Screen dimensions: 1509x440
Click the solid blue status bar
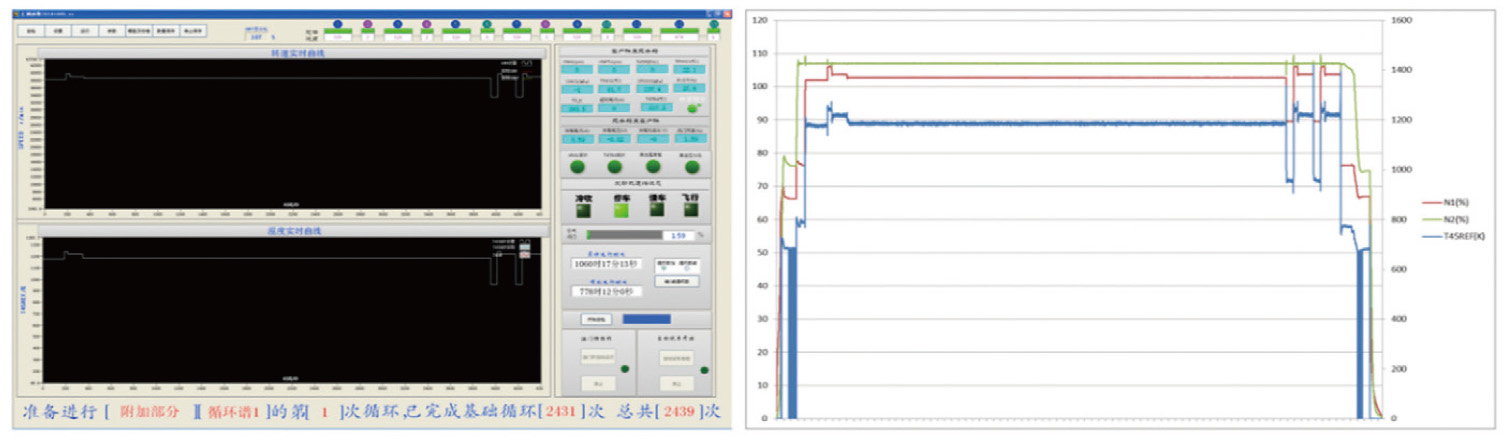[646, 320]
